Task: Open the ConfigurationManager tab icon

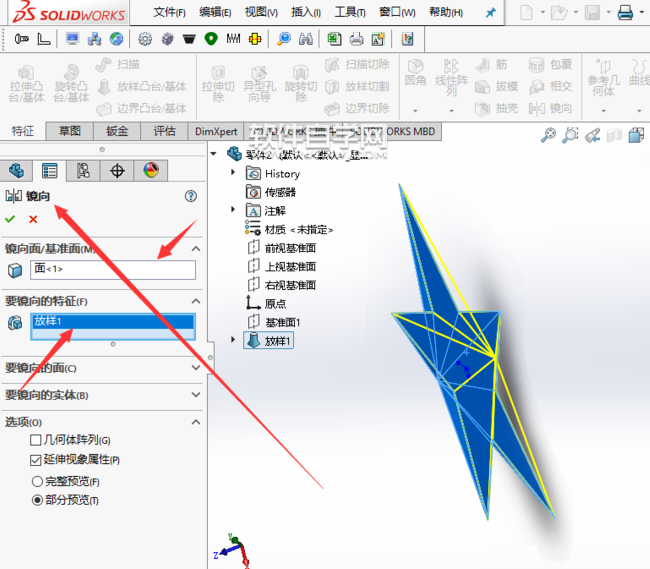Action: click(83, 171)
